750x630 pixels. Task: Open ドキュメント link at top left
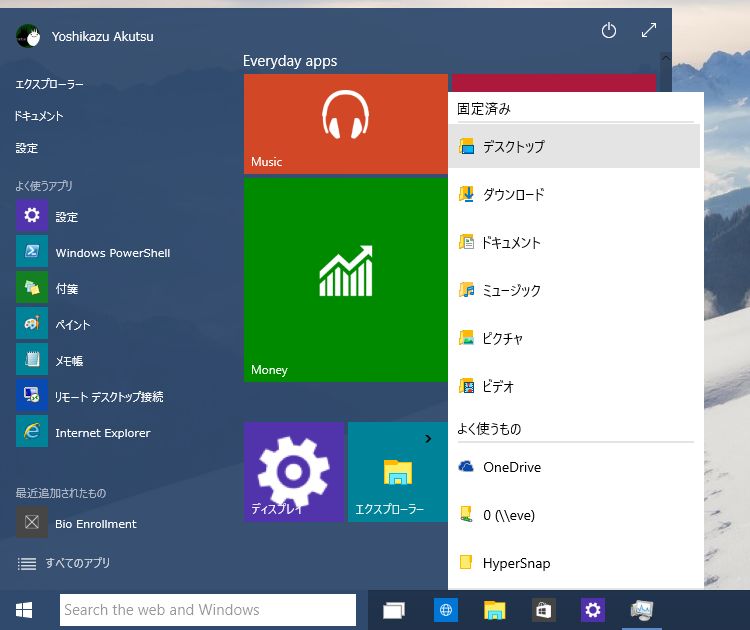(x=38, y=116)
